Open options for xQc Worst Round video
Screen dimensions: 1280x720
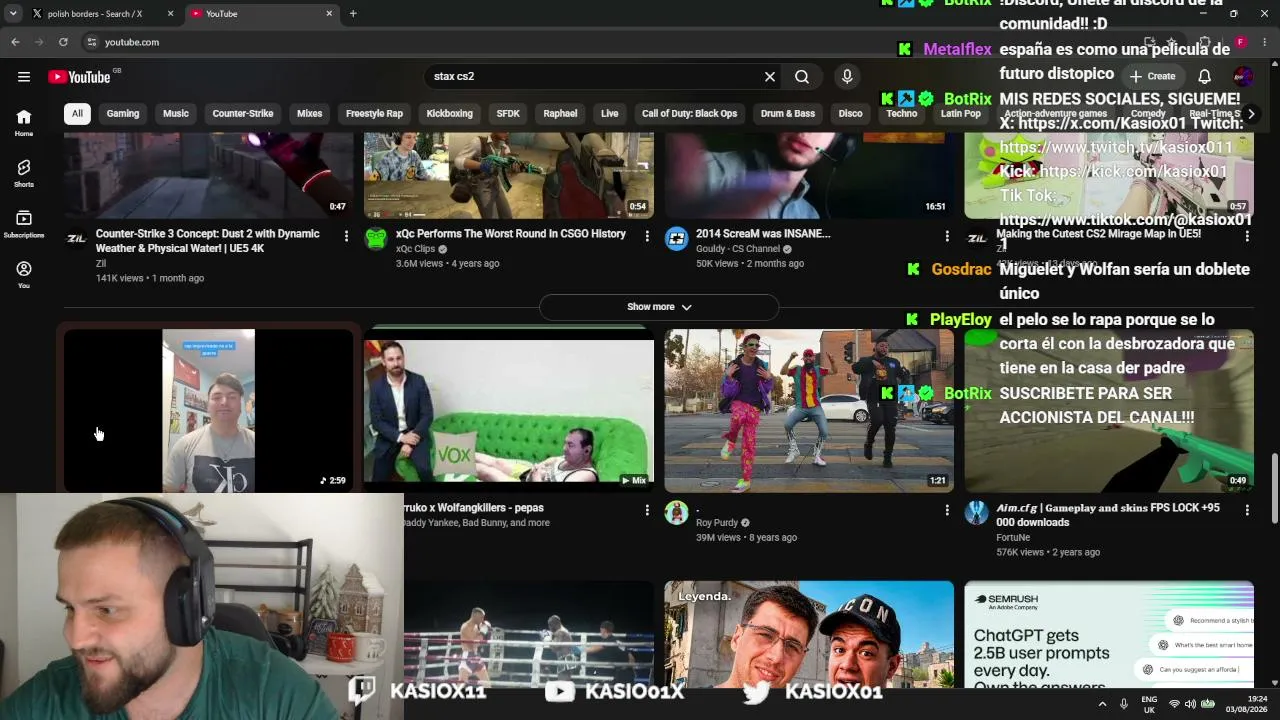647,236
